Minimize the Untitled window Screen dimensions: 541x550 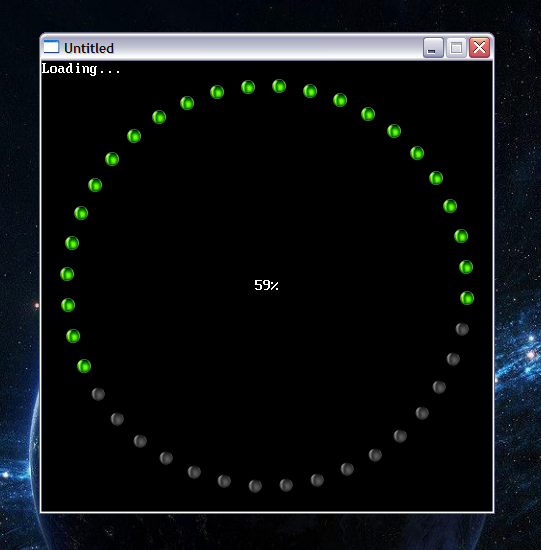click(433, 47)
